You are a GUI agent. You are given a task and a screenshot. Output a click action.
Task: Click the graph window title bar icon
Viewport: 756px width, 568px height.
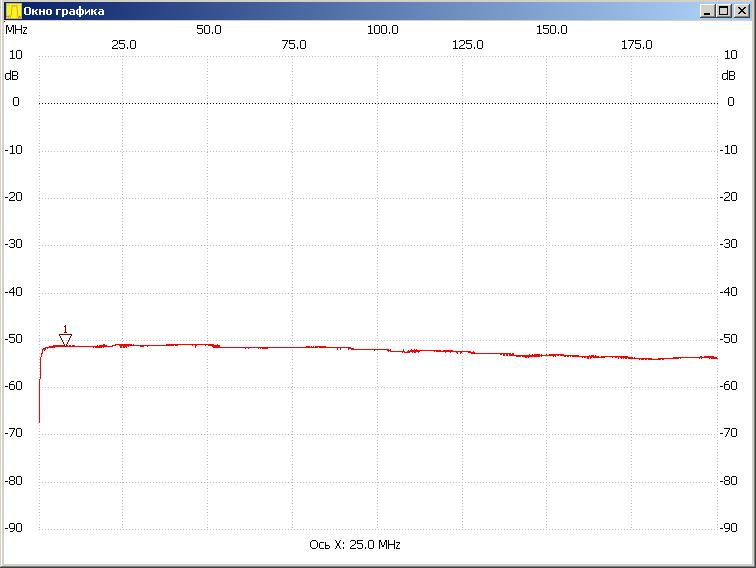pyautogui.click(x=14, y=11)
